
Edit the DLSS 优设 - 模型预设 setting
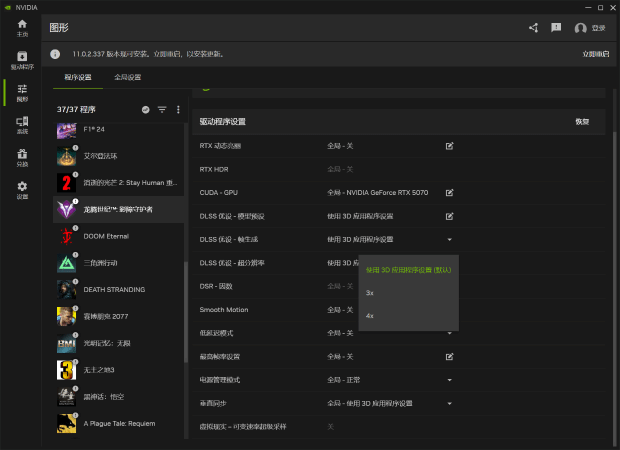click(450, 216)
